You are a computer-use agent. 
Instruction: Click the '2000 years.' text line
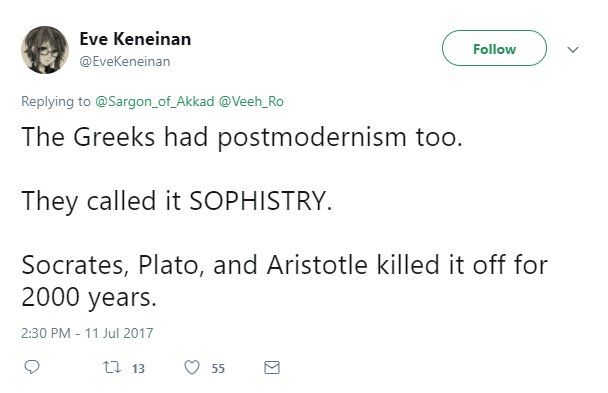(89, 298)
